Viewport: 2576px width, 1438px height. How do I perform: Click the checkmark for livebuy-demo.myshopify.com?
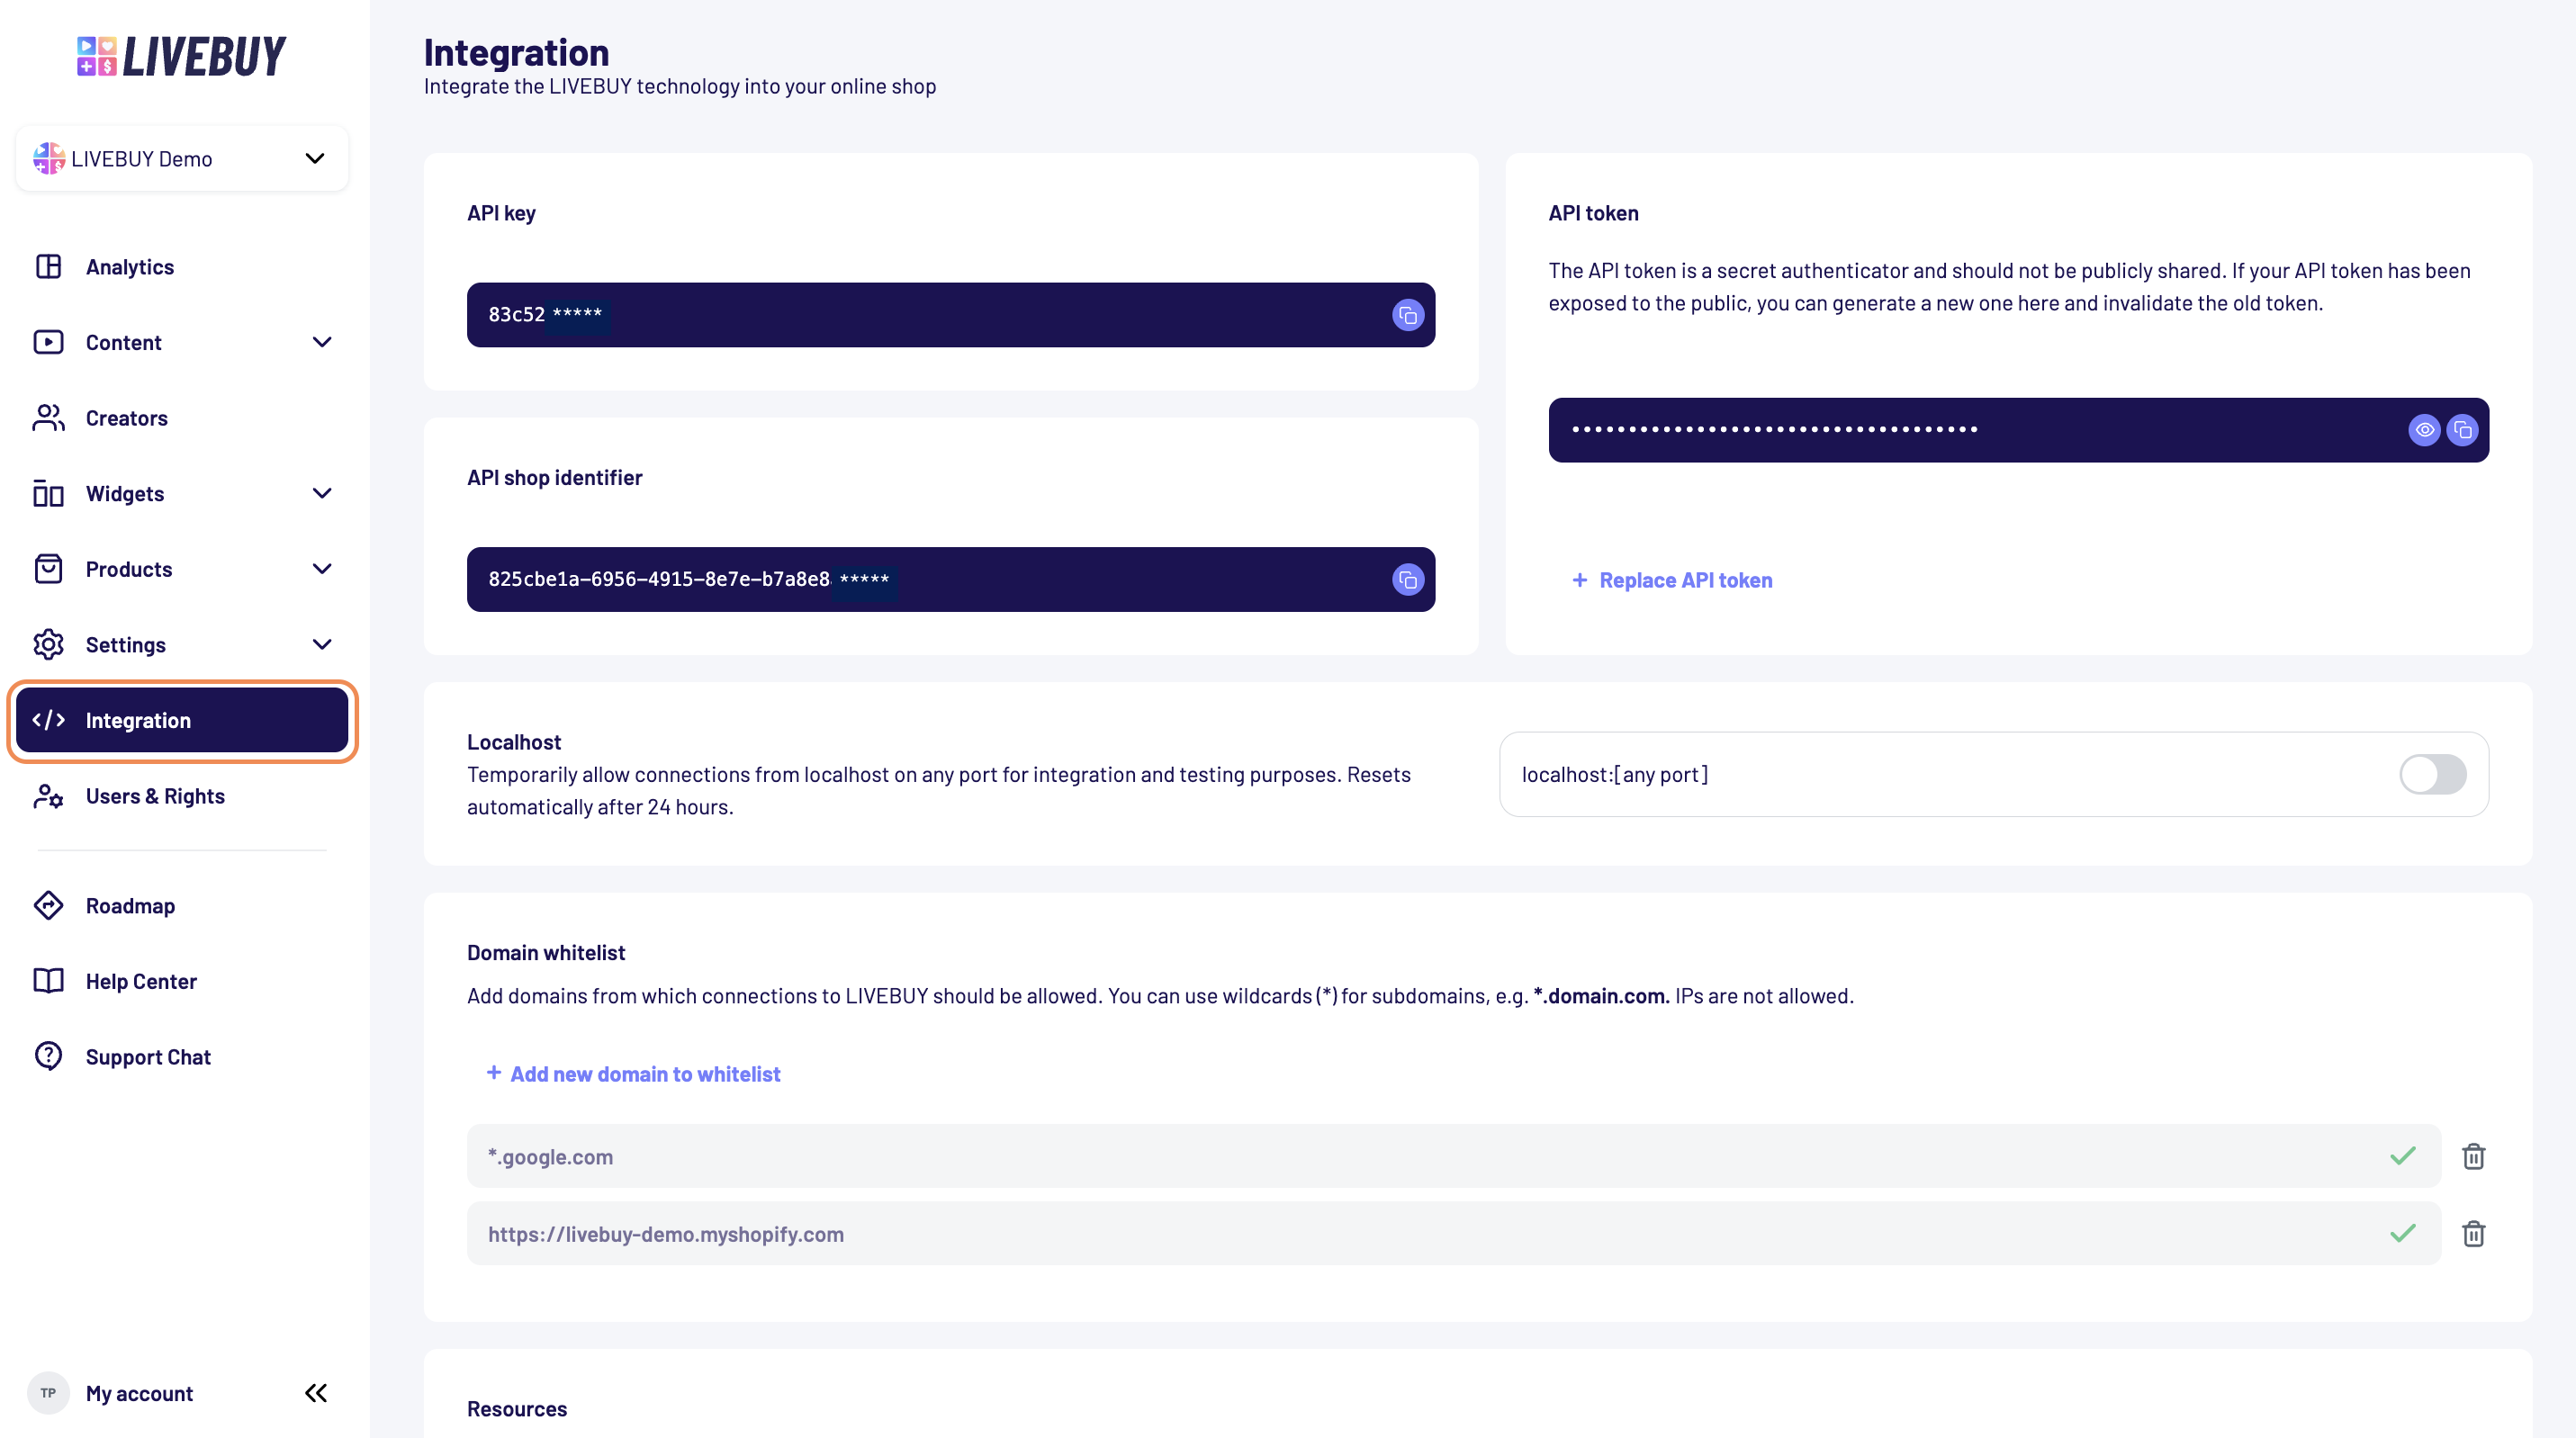click(x=2402, y=1233)
